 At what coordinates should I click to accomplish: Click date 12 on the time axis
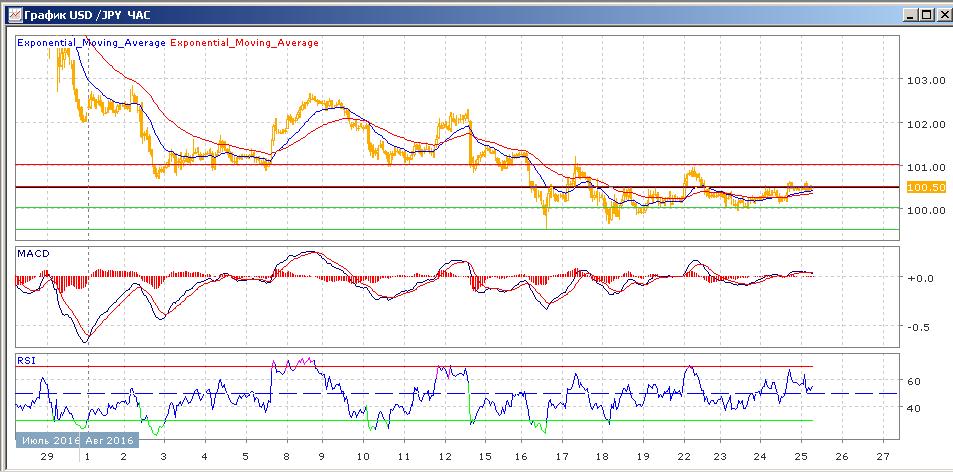[444, 456]
